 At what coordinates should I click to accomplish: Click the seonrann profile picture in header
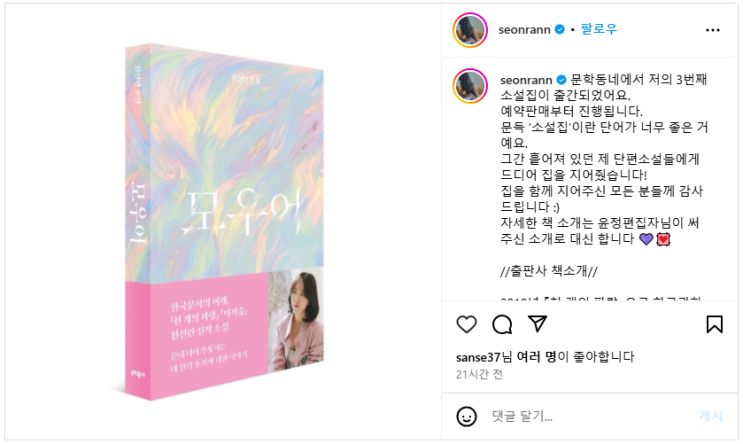pyautogui.click(x=470, y=30)
